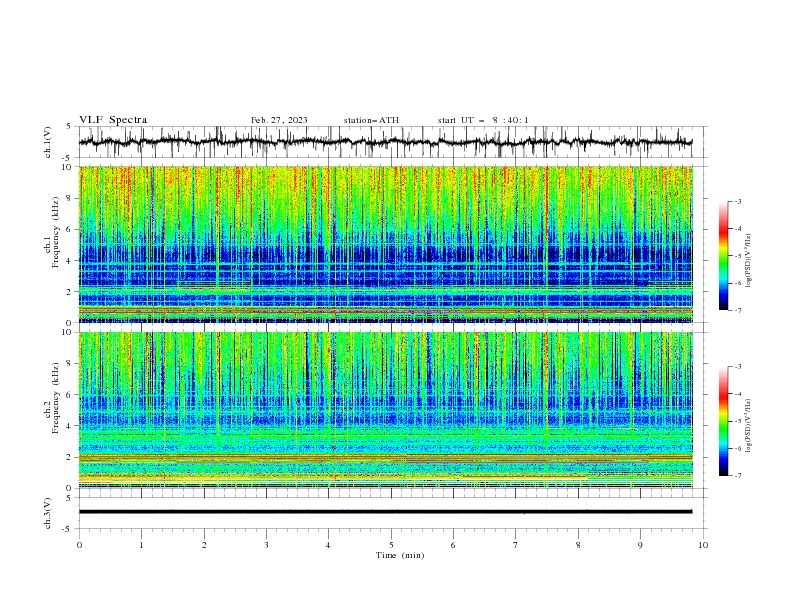Click the time axis tick label "1"
The image size is (792, 612).
pos(141,545)
